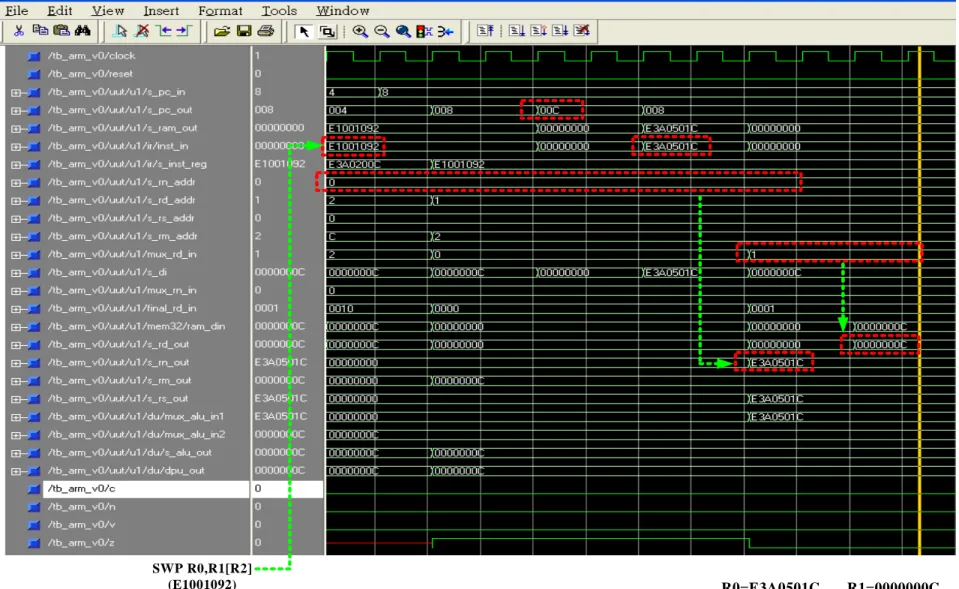
Task: Open the Window menu
Action: click(x=342, y=10)
